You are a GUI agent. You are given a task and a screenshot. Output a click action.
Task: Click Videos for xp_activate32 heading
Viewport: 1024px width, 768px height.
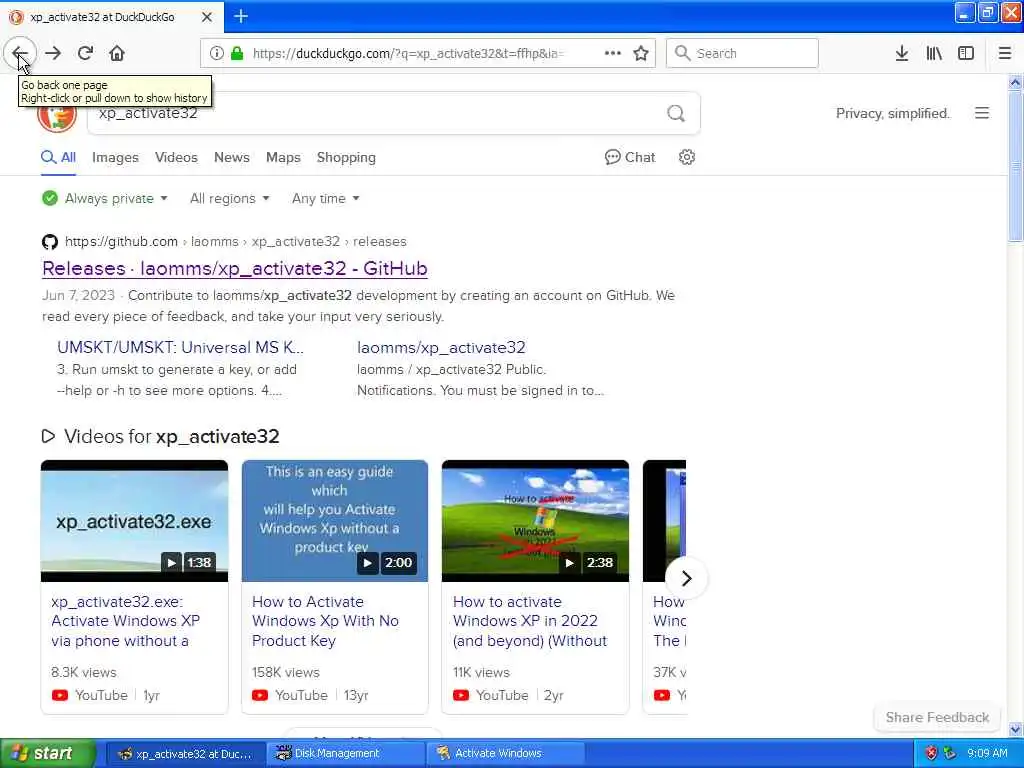click(171, 436)
